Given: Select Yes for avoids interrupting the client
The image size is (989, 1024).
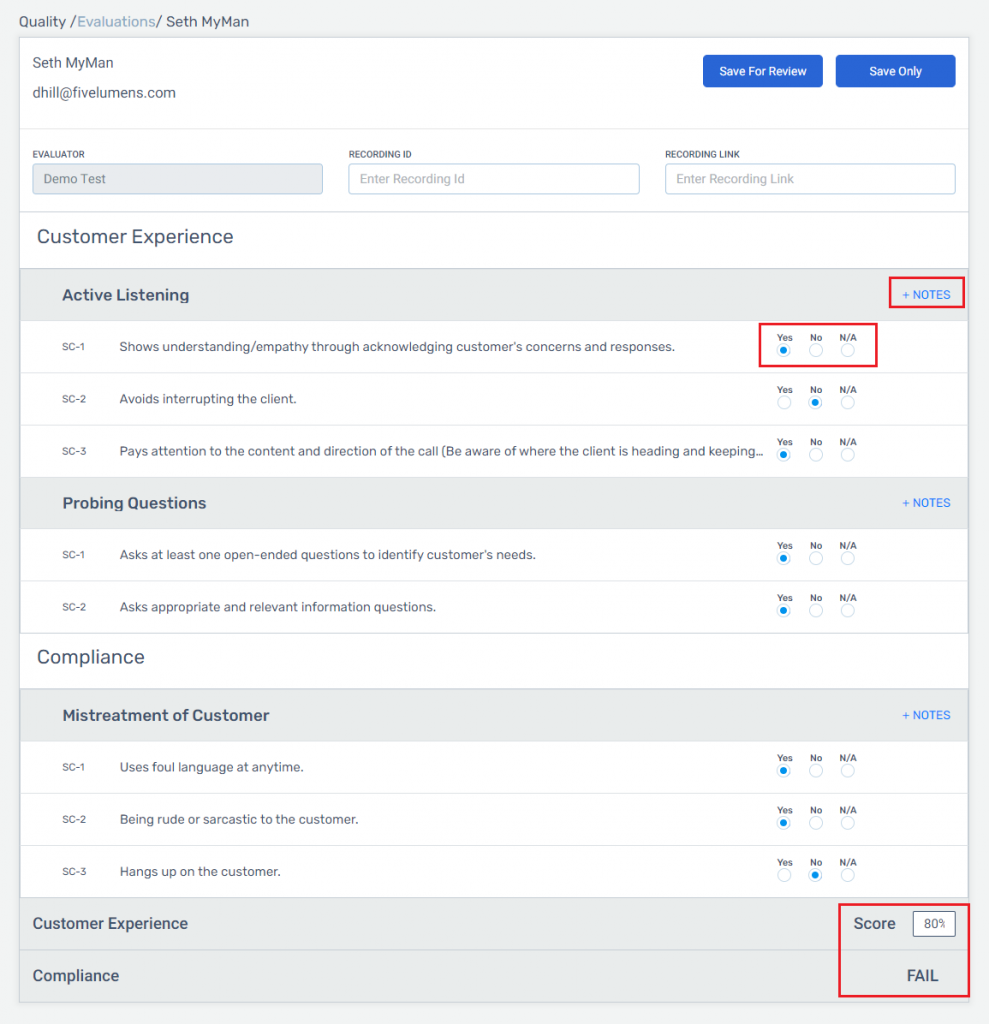Looking at the screenshot, I should [784, 403].
